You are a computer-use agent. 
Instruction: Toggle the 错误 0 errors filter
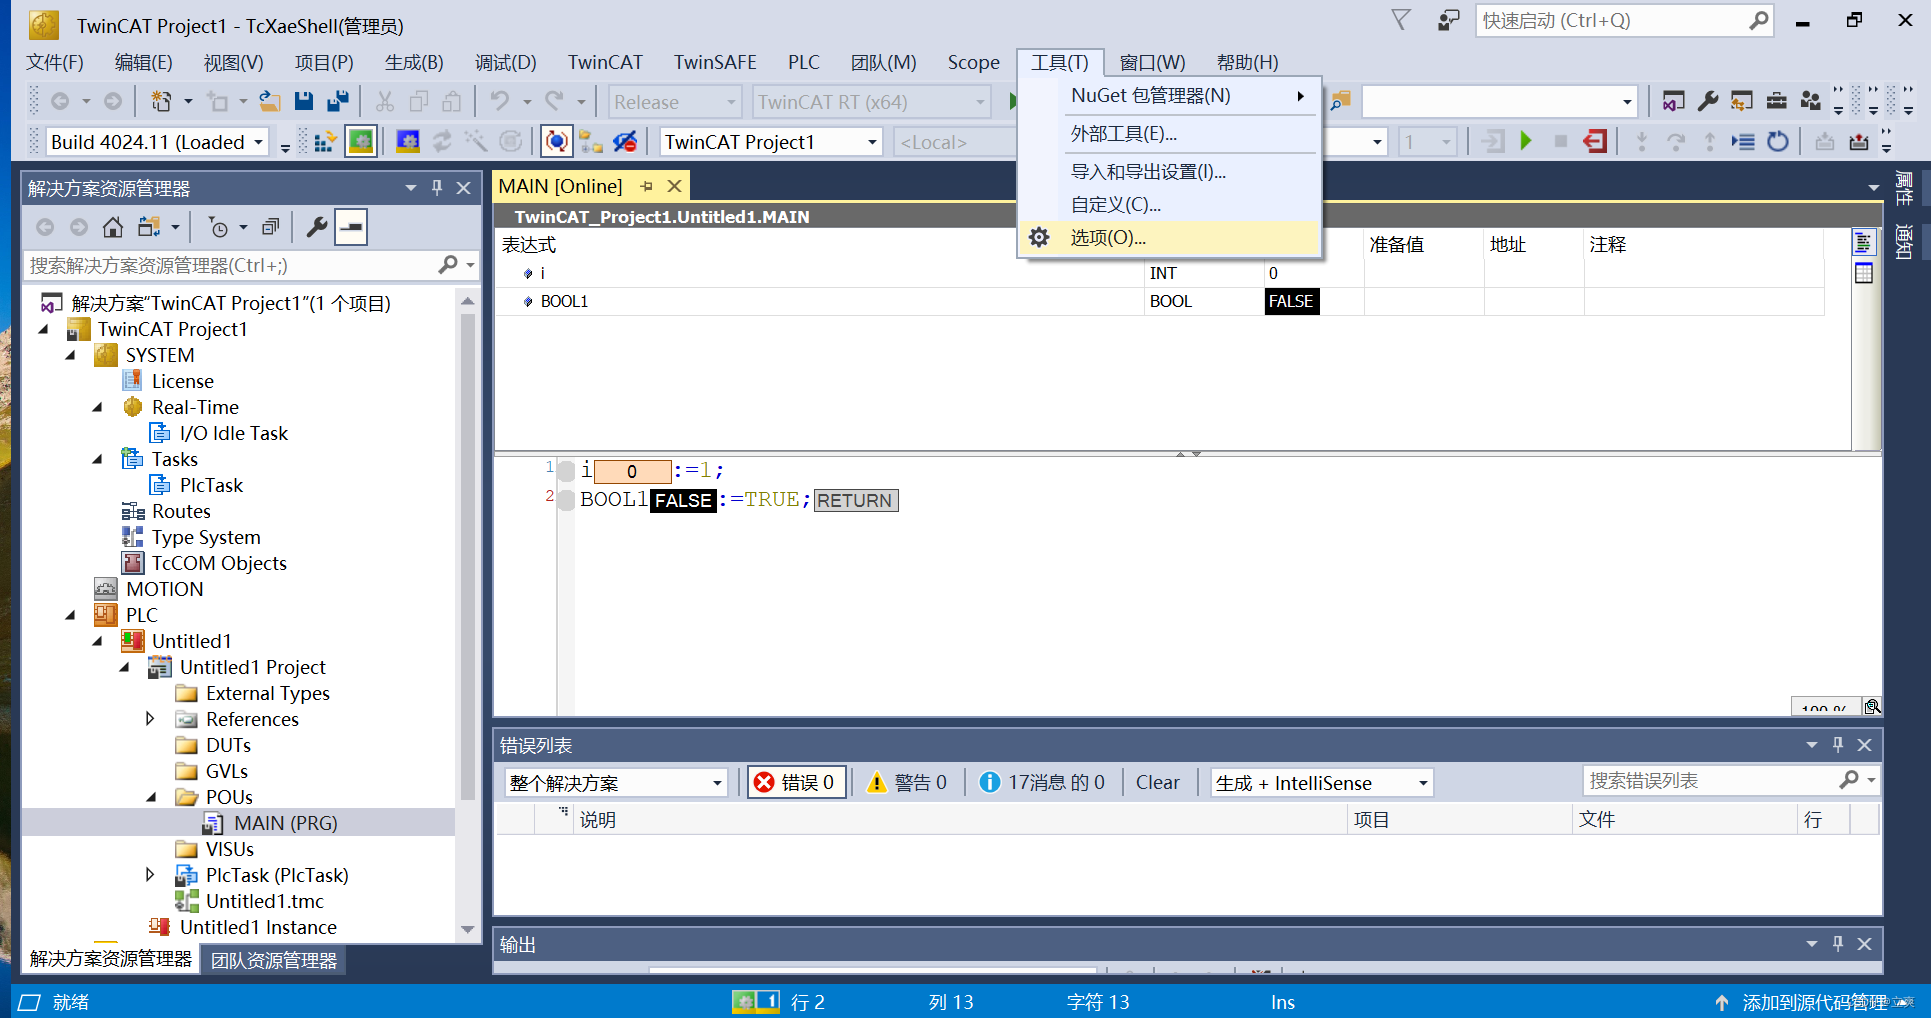[797, 782]
